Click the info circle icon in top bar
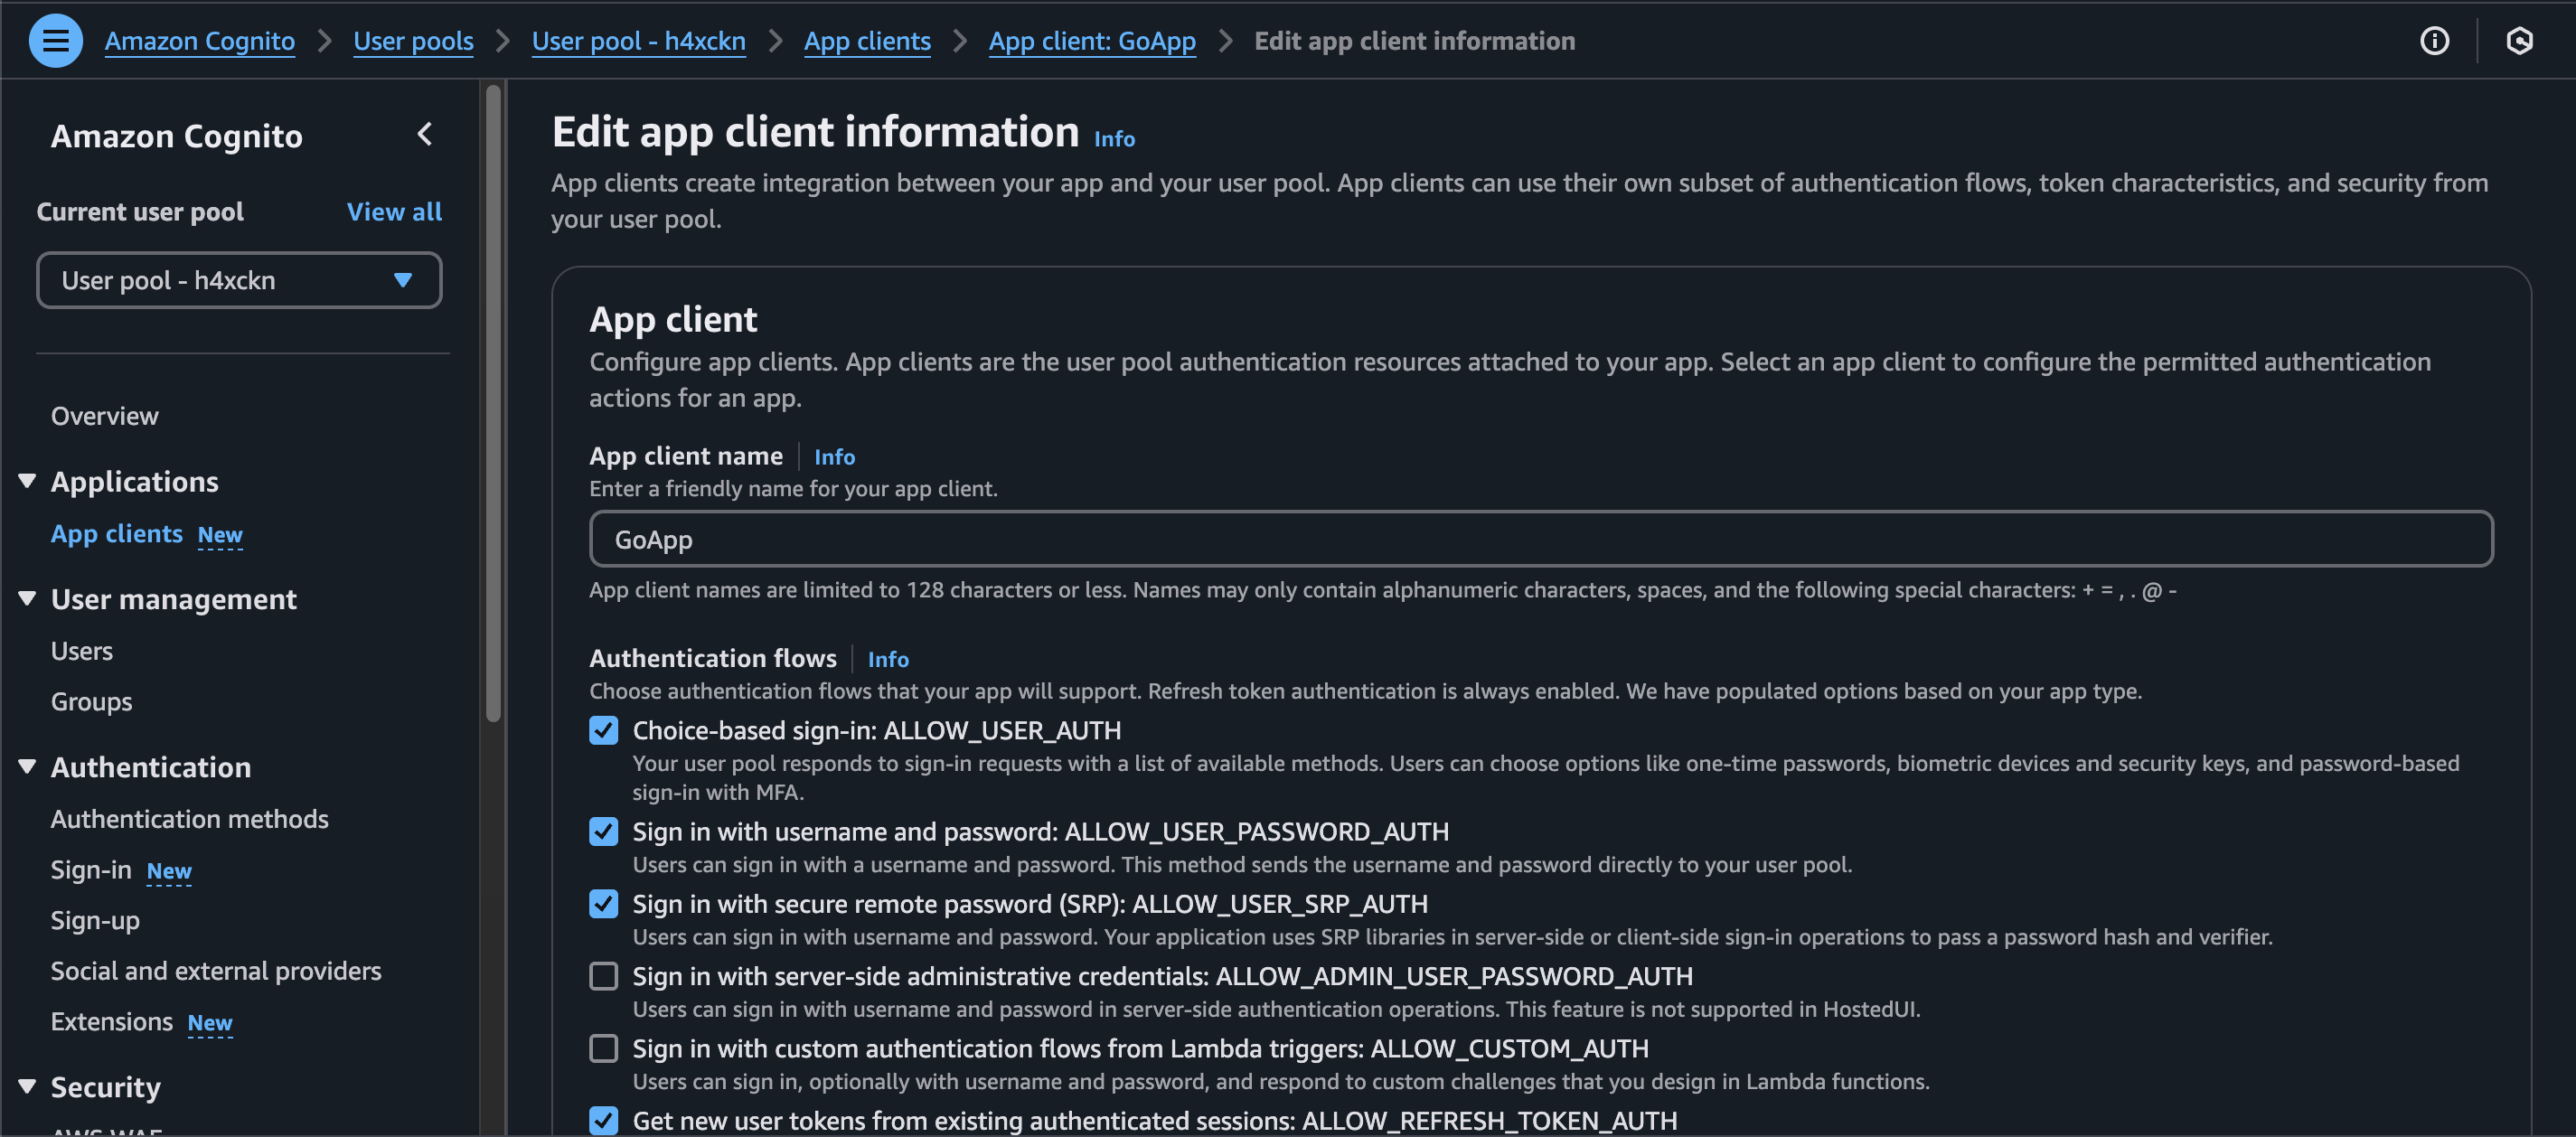The height and width of the screenshot is (1137, 2576). click(x=2433, y=41)
